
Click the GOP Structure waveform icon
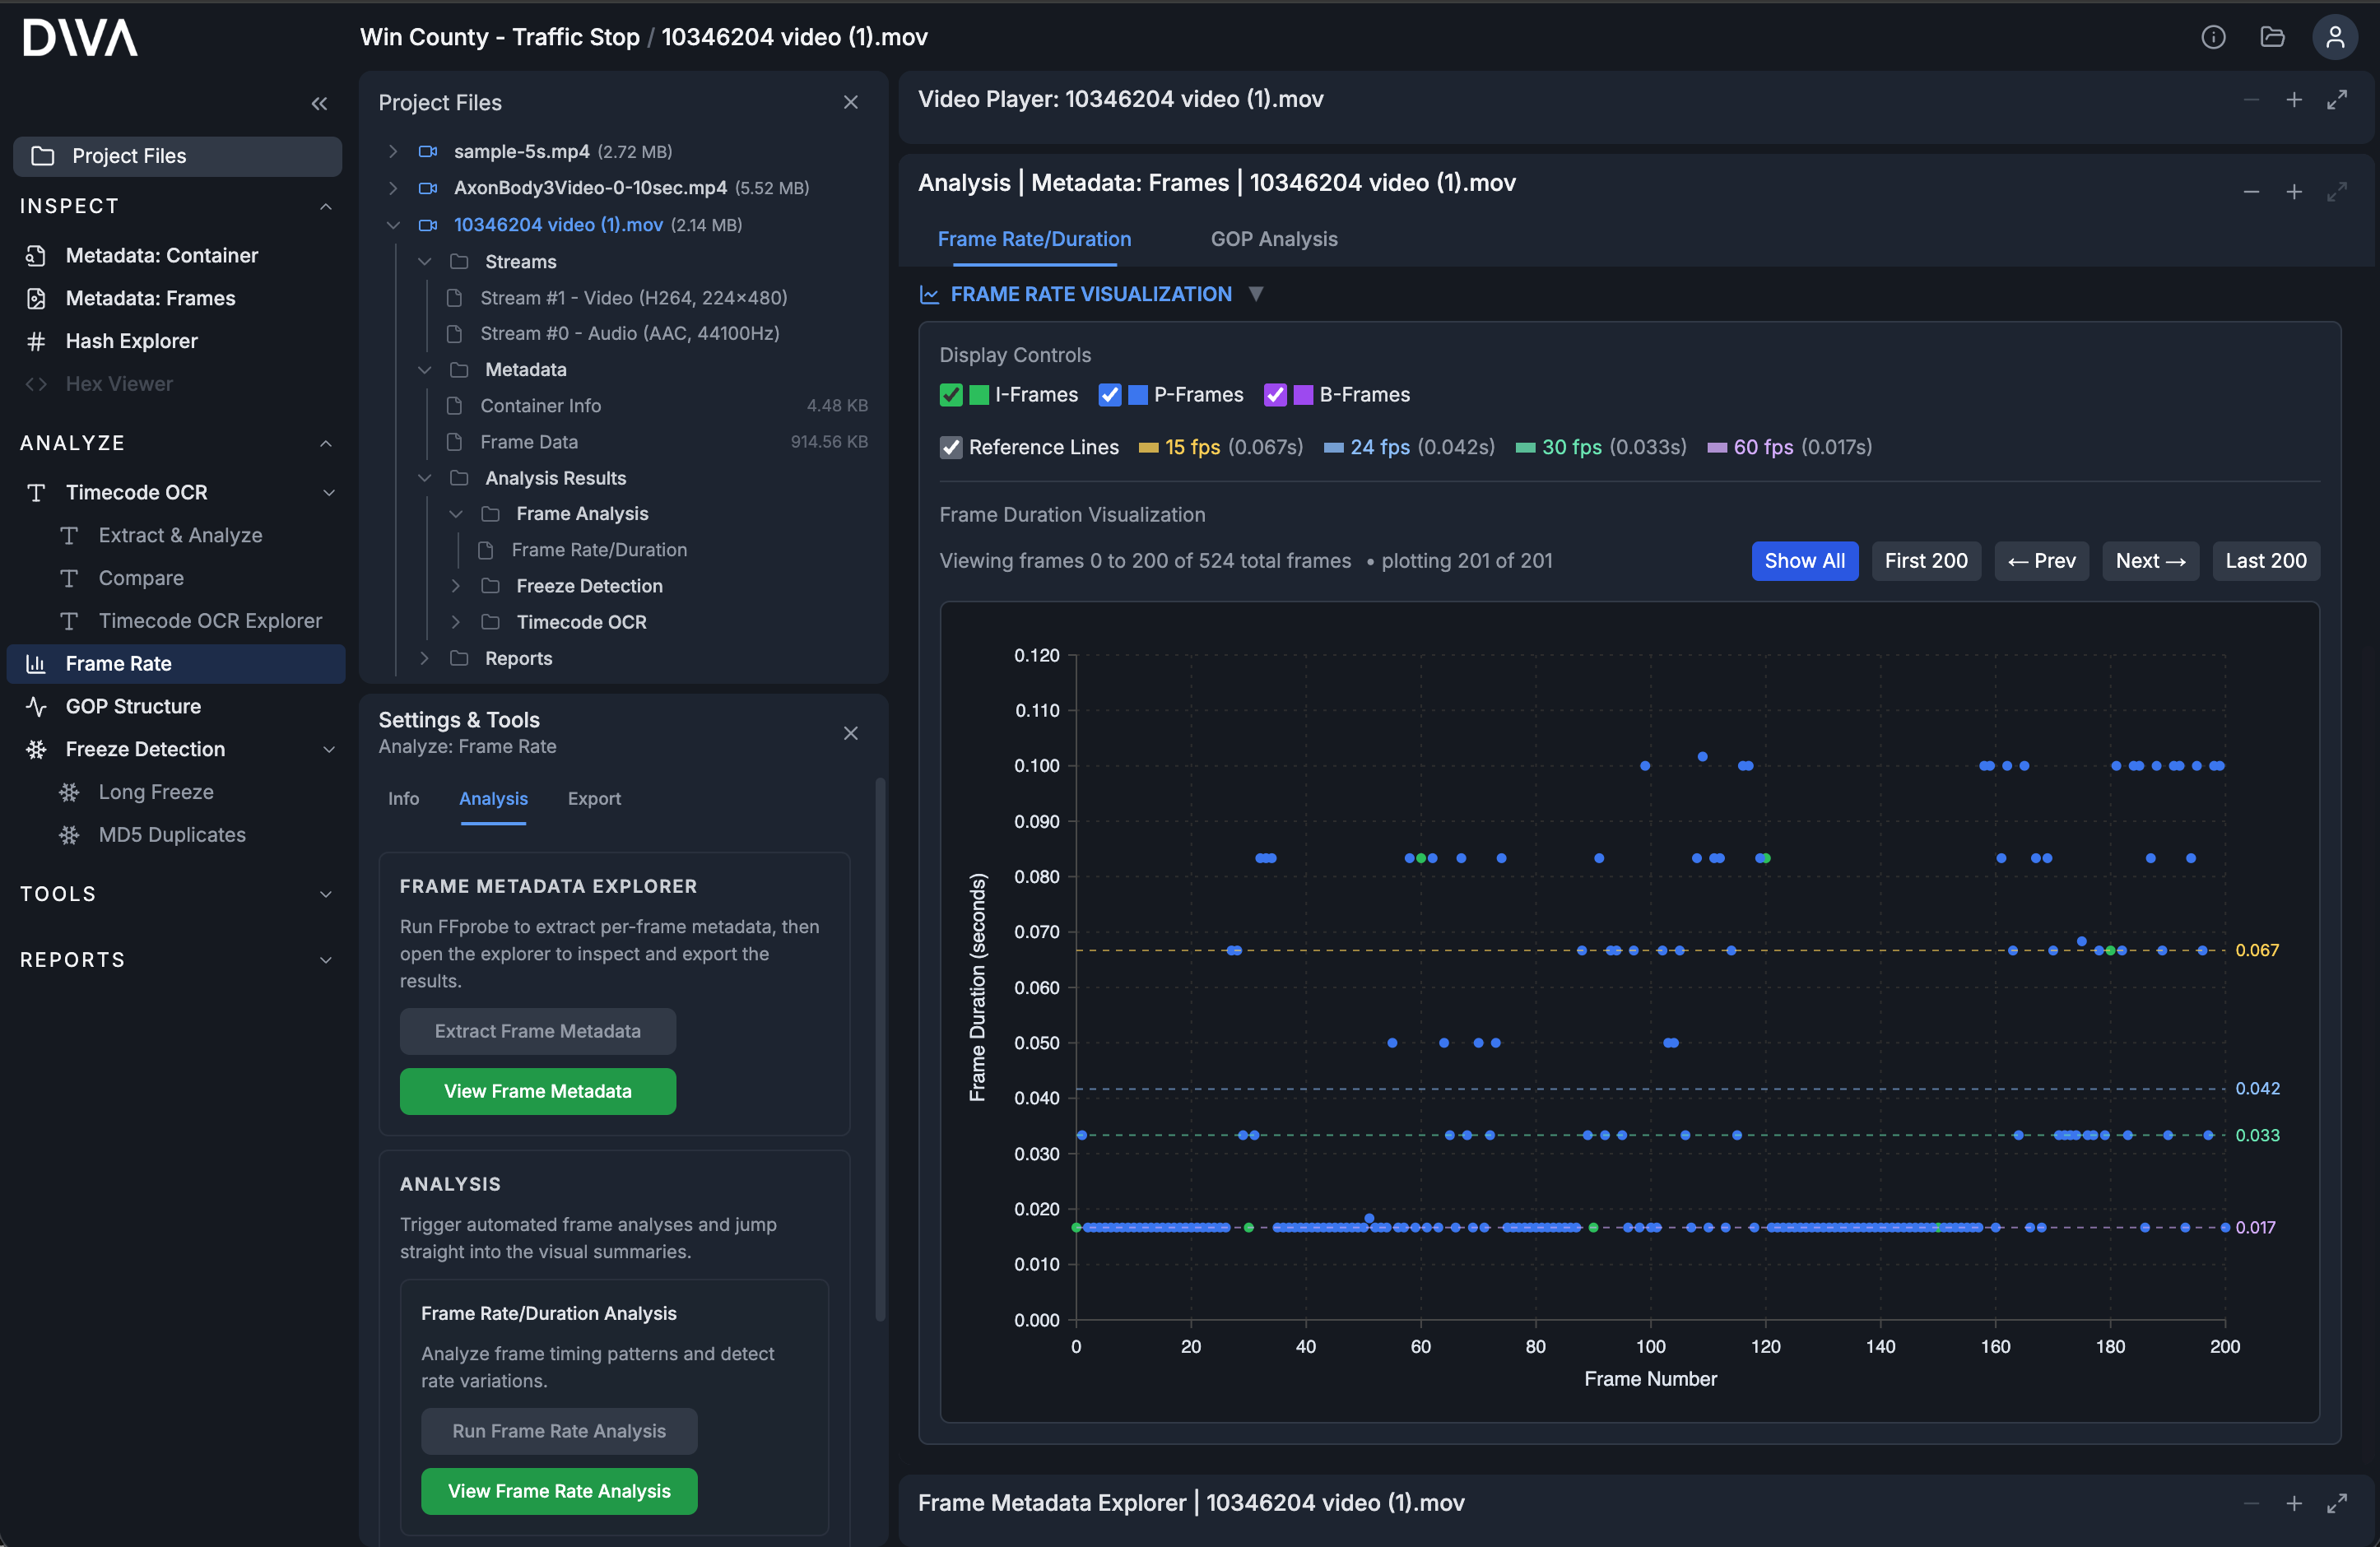click(36, 706)
